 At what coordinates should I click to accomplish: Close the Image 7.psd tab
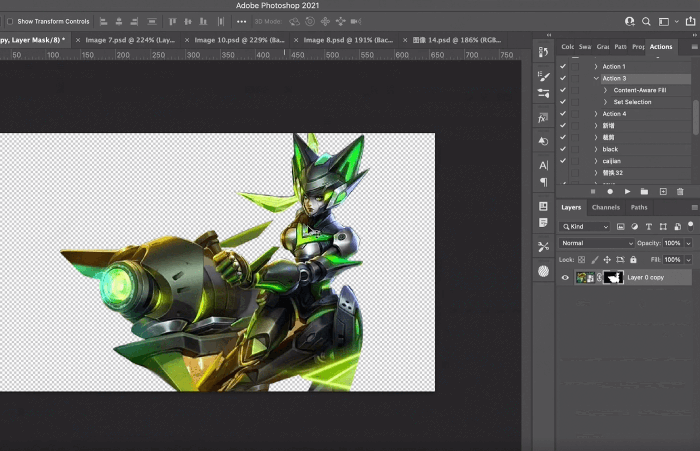coord(78,40)
